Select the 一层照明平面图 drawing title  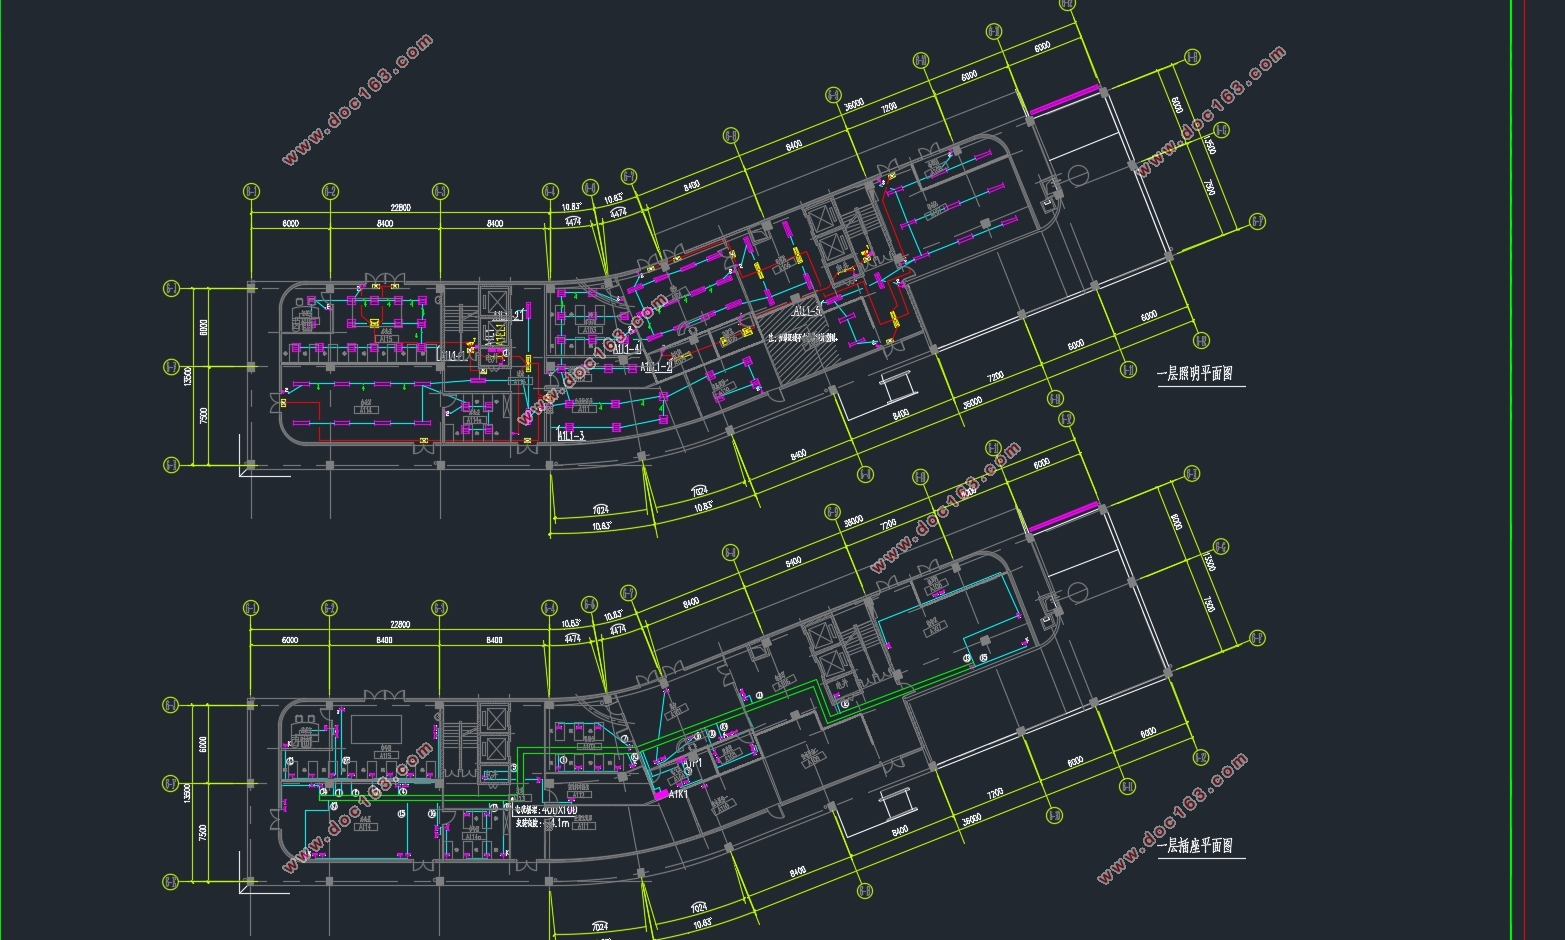click(x=1194, y=373)
